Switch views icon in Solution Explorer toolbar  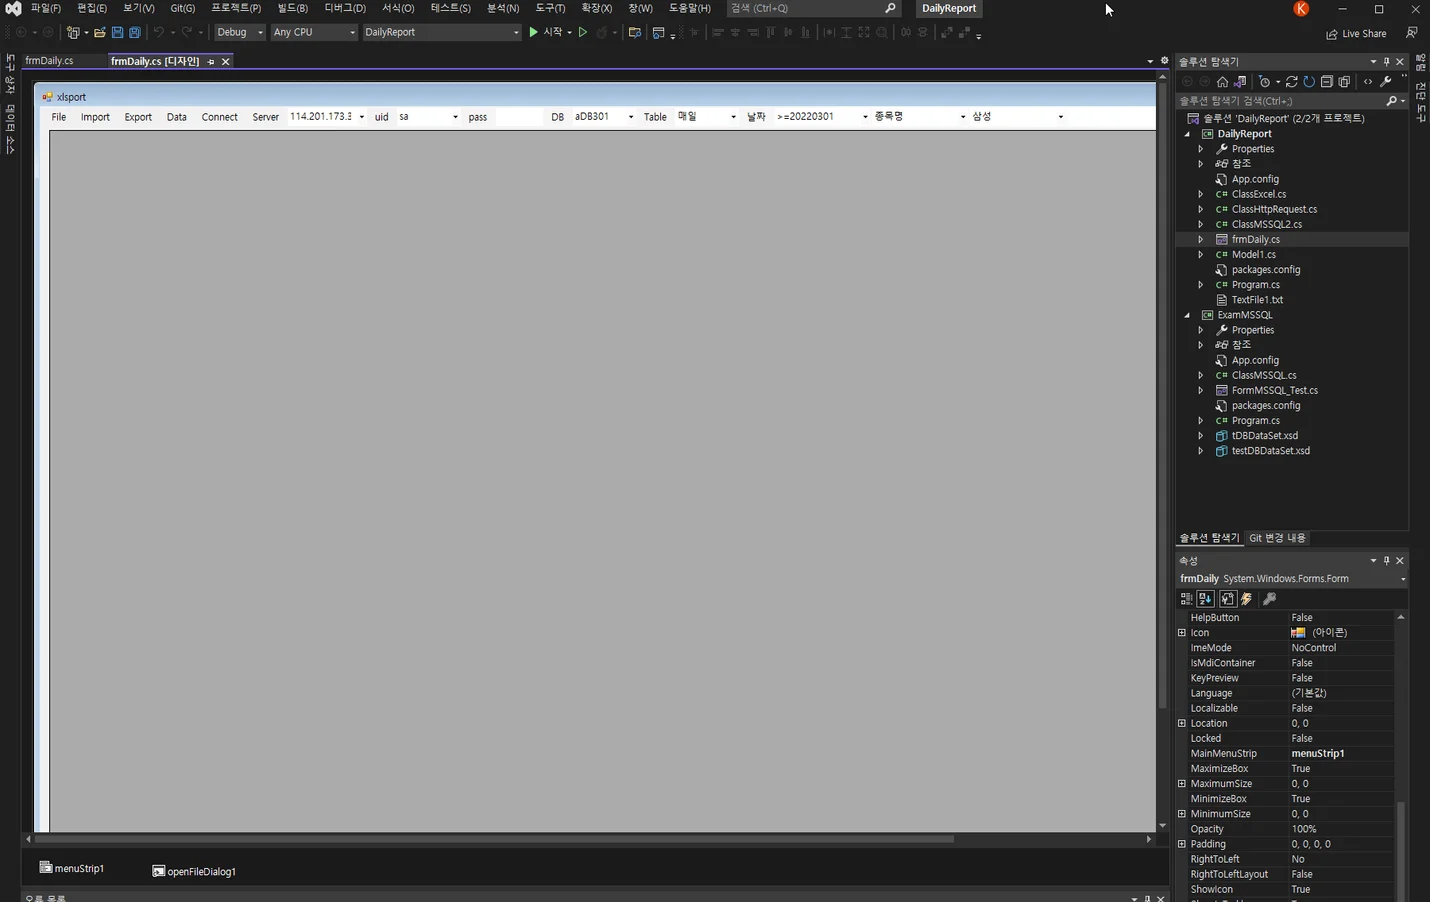1240,81
